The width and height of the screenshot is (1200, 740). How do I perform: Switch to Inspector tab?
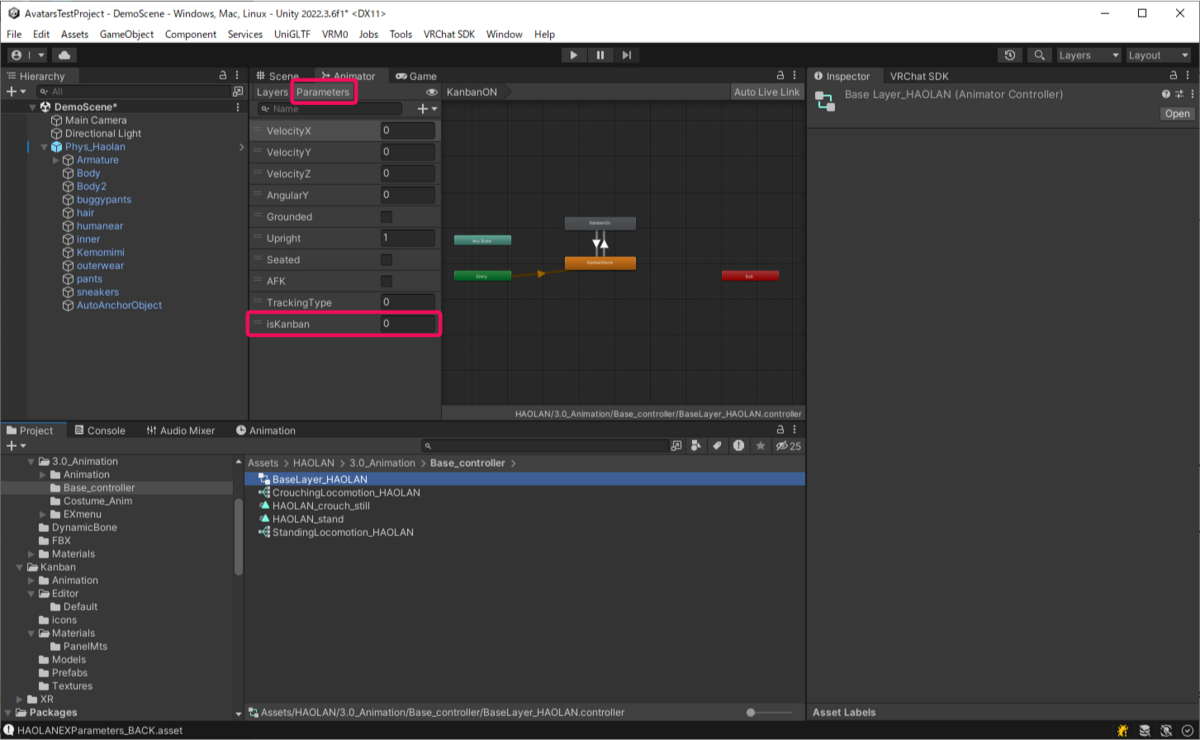click(841, 76)
